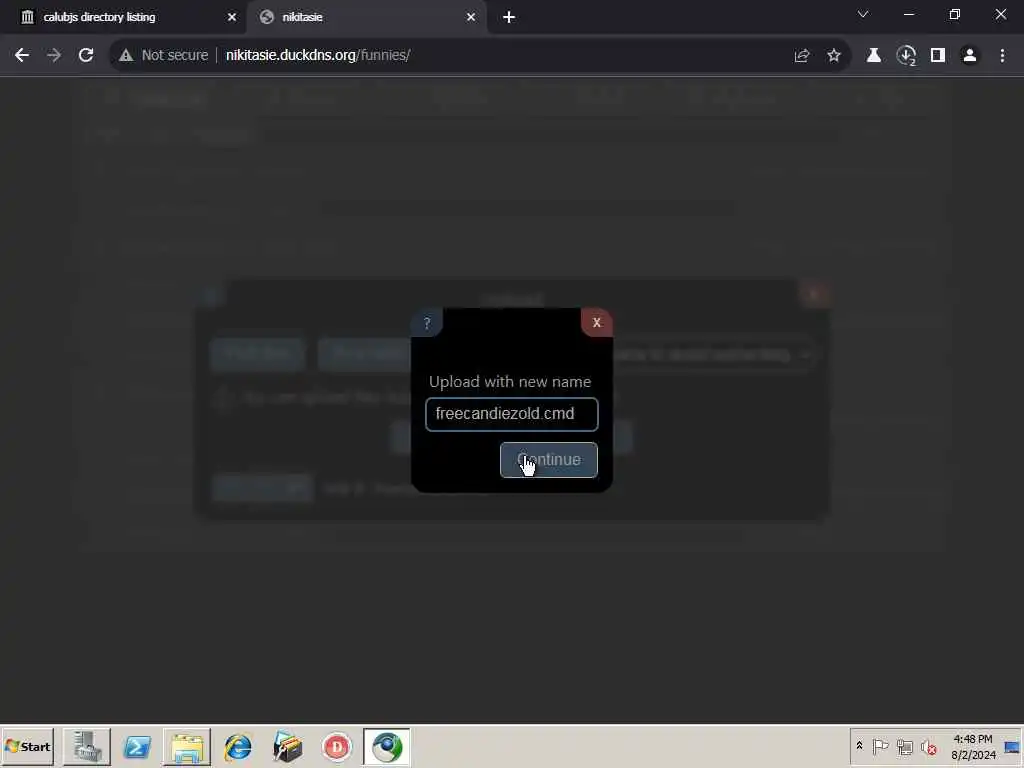Launch Server Manager from taskbar
This screenshot has height=768, width=1024.
click(x=87, y=746)
